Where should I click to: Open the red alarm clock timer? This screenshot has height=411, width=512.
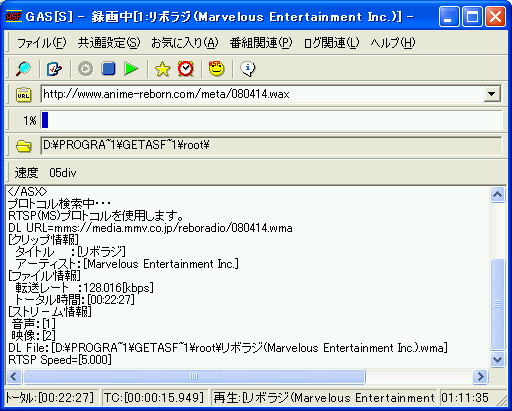click(185, 69)
